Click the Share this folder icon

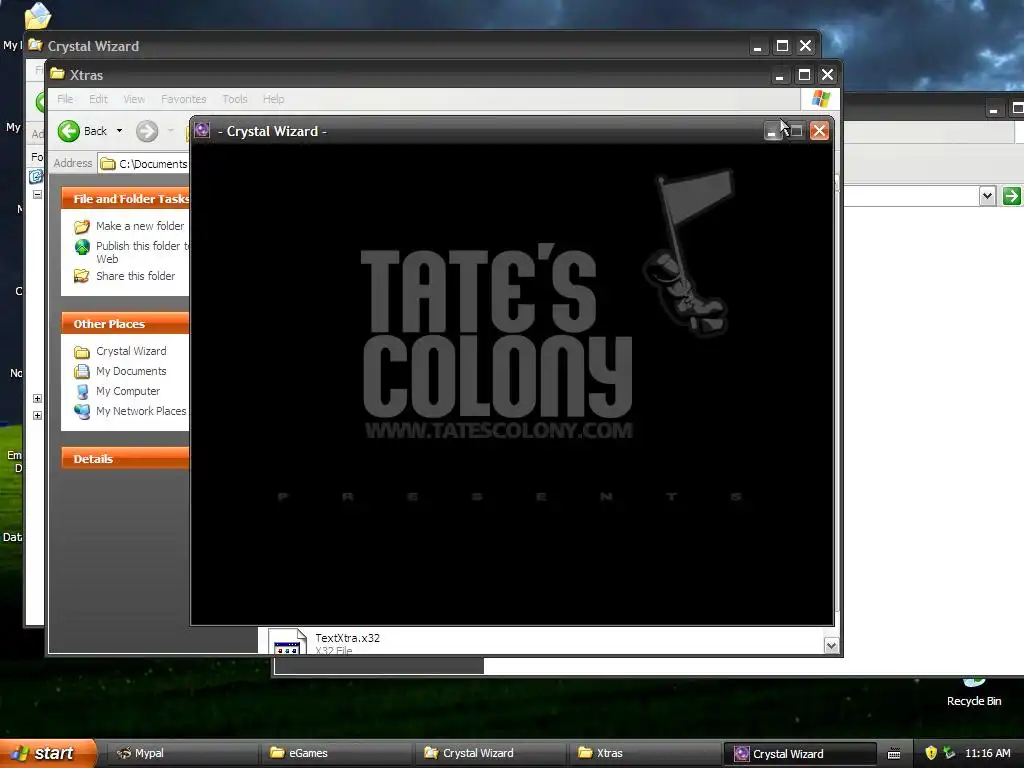coord(82,276)
